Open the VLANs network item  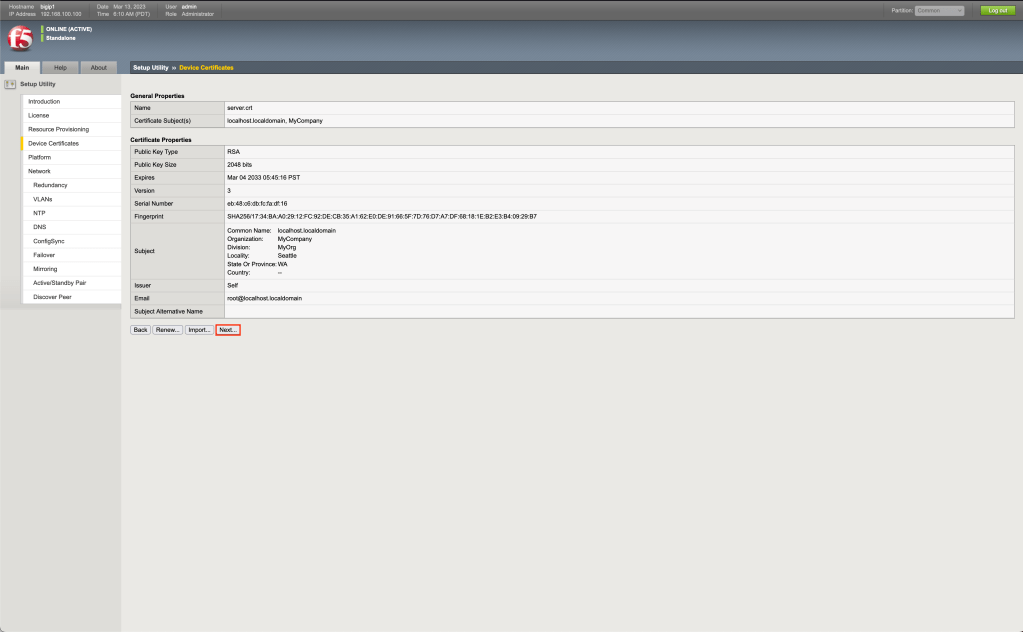click(x=43, y=199)
